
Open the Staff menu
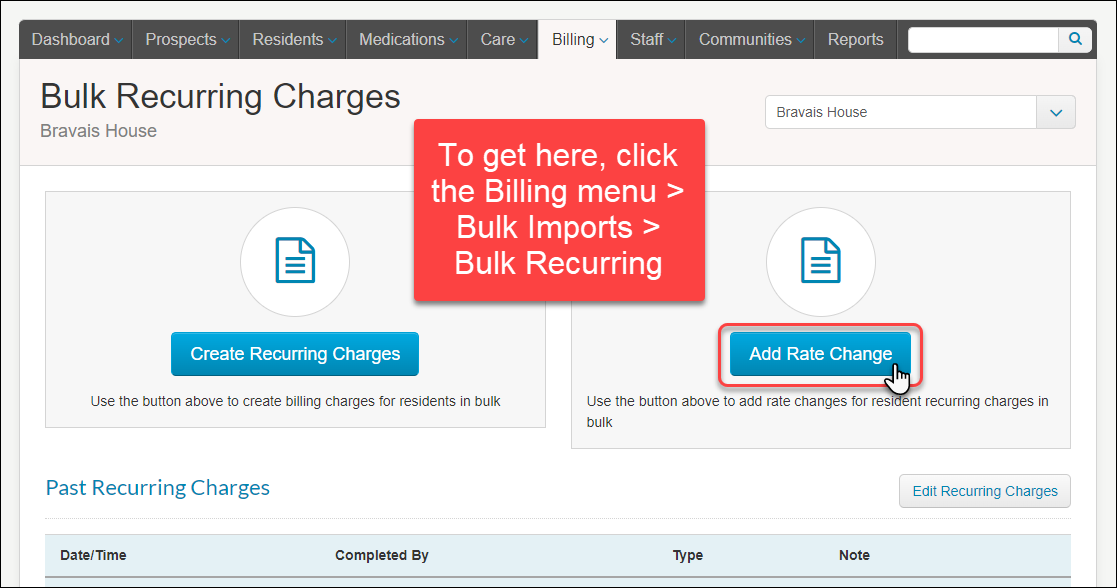coord(651,40)
